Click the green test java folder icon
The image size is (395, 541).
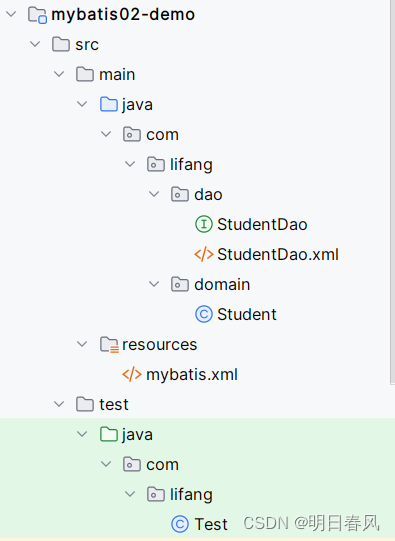109,434
